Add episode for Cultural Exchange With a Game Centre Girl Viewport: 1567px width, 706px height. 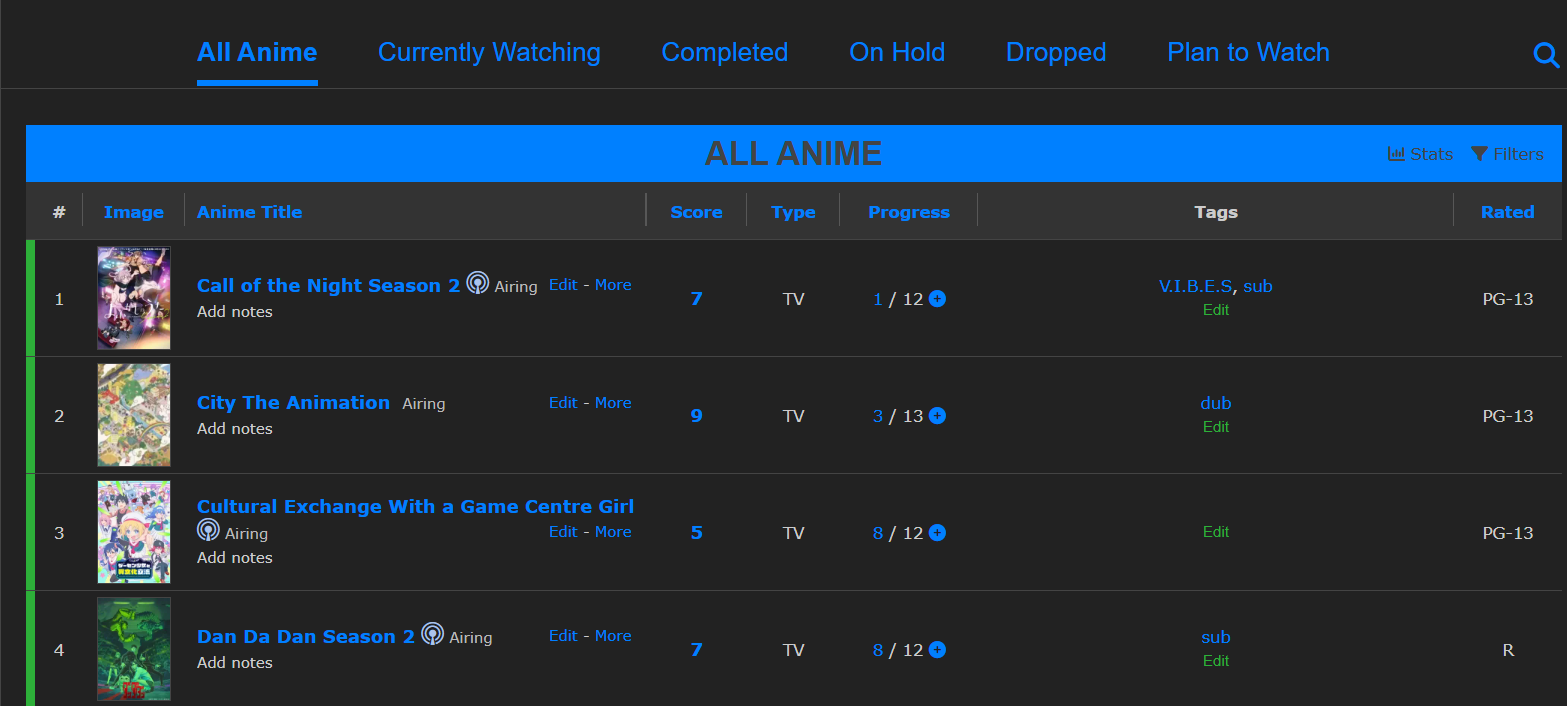[937, 533]
